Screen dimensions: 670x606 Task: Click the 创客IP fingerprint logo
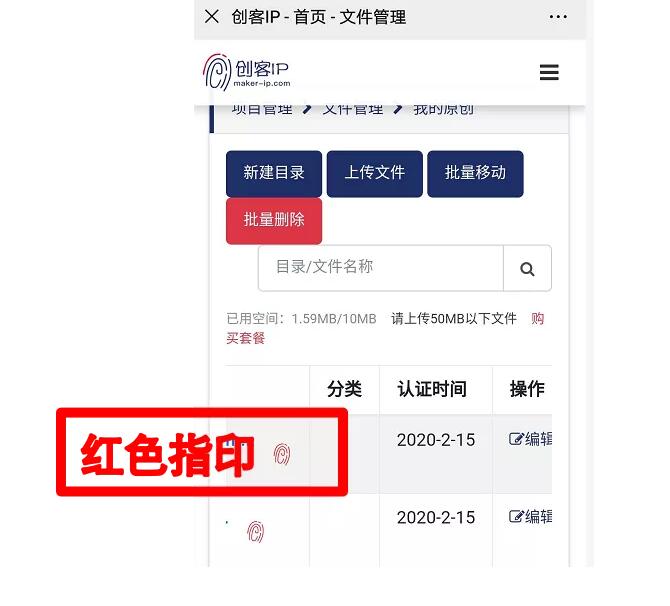pyautogui.click(x=247, y=72)
